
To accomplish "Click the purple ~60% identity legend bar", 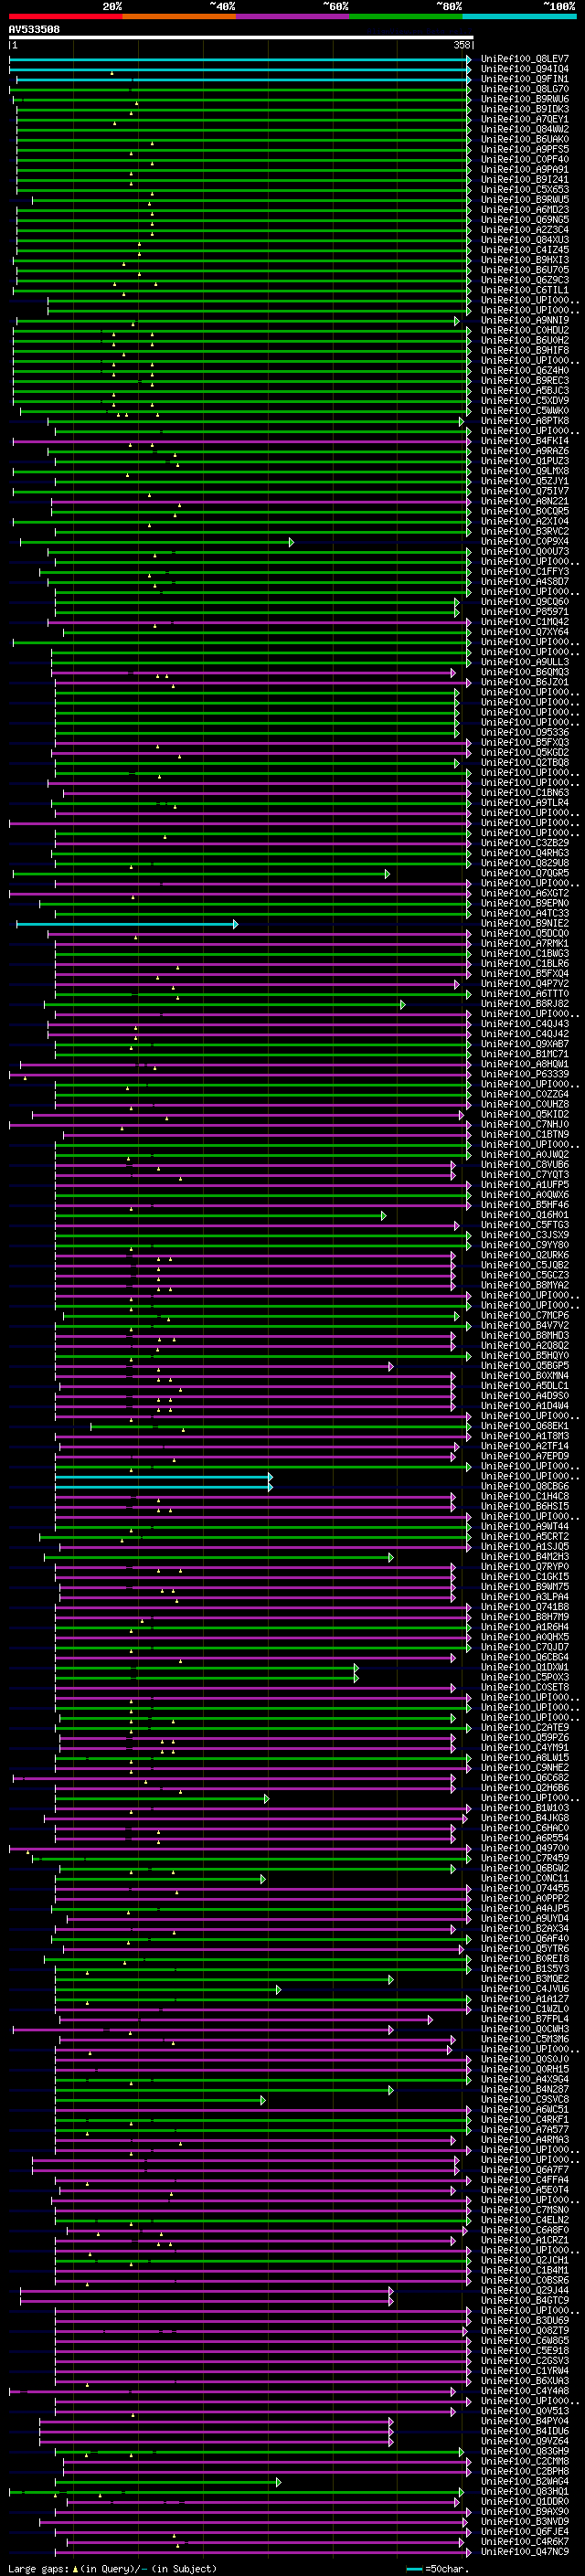I will (293, 16).
